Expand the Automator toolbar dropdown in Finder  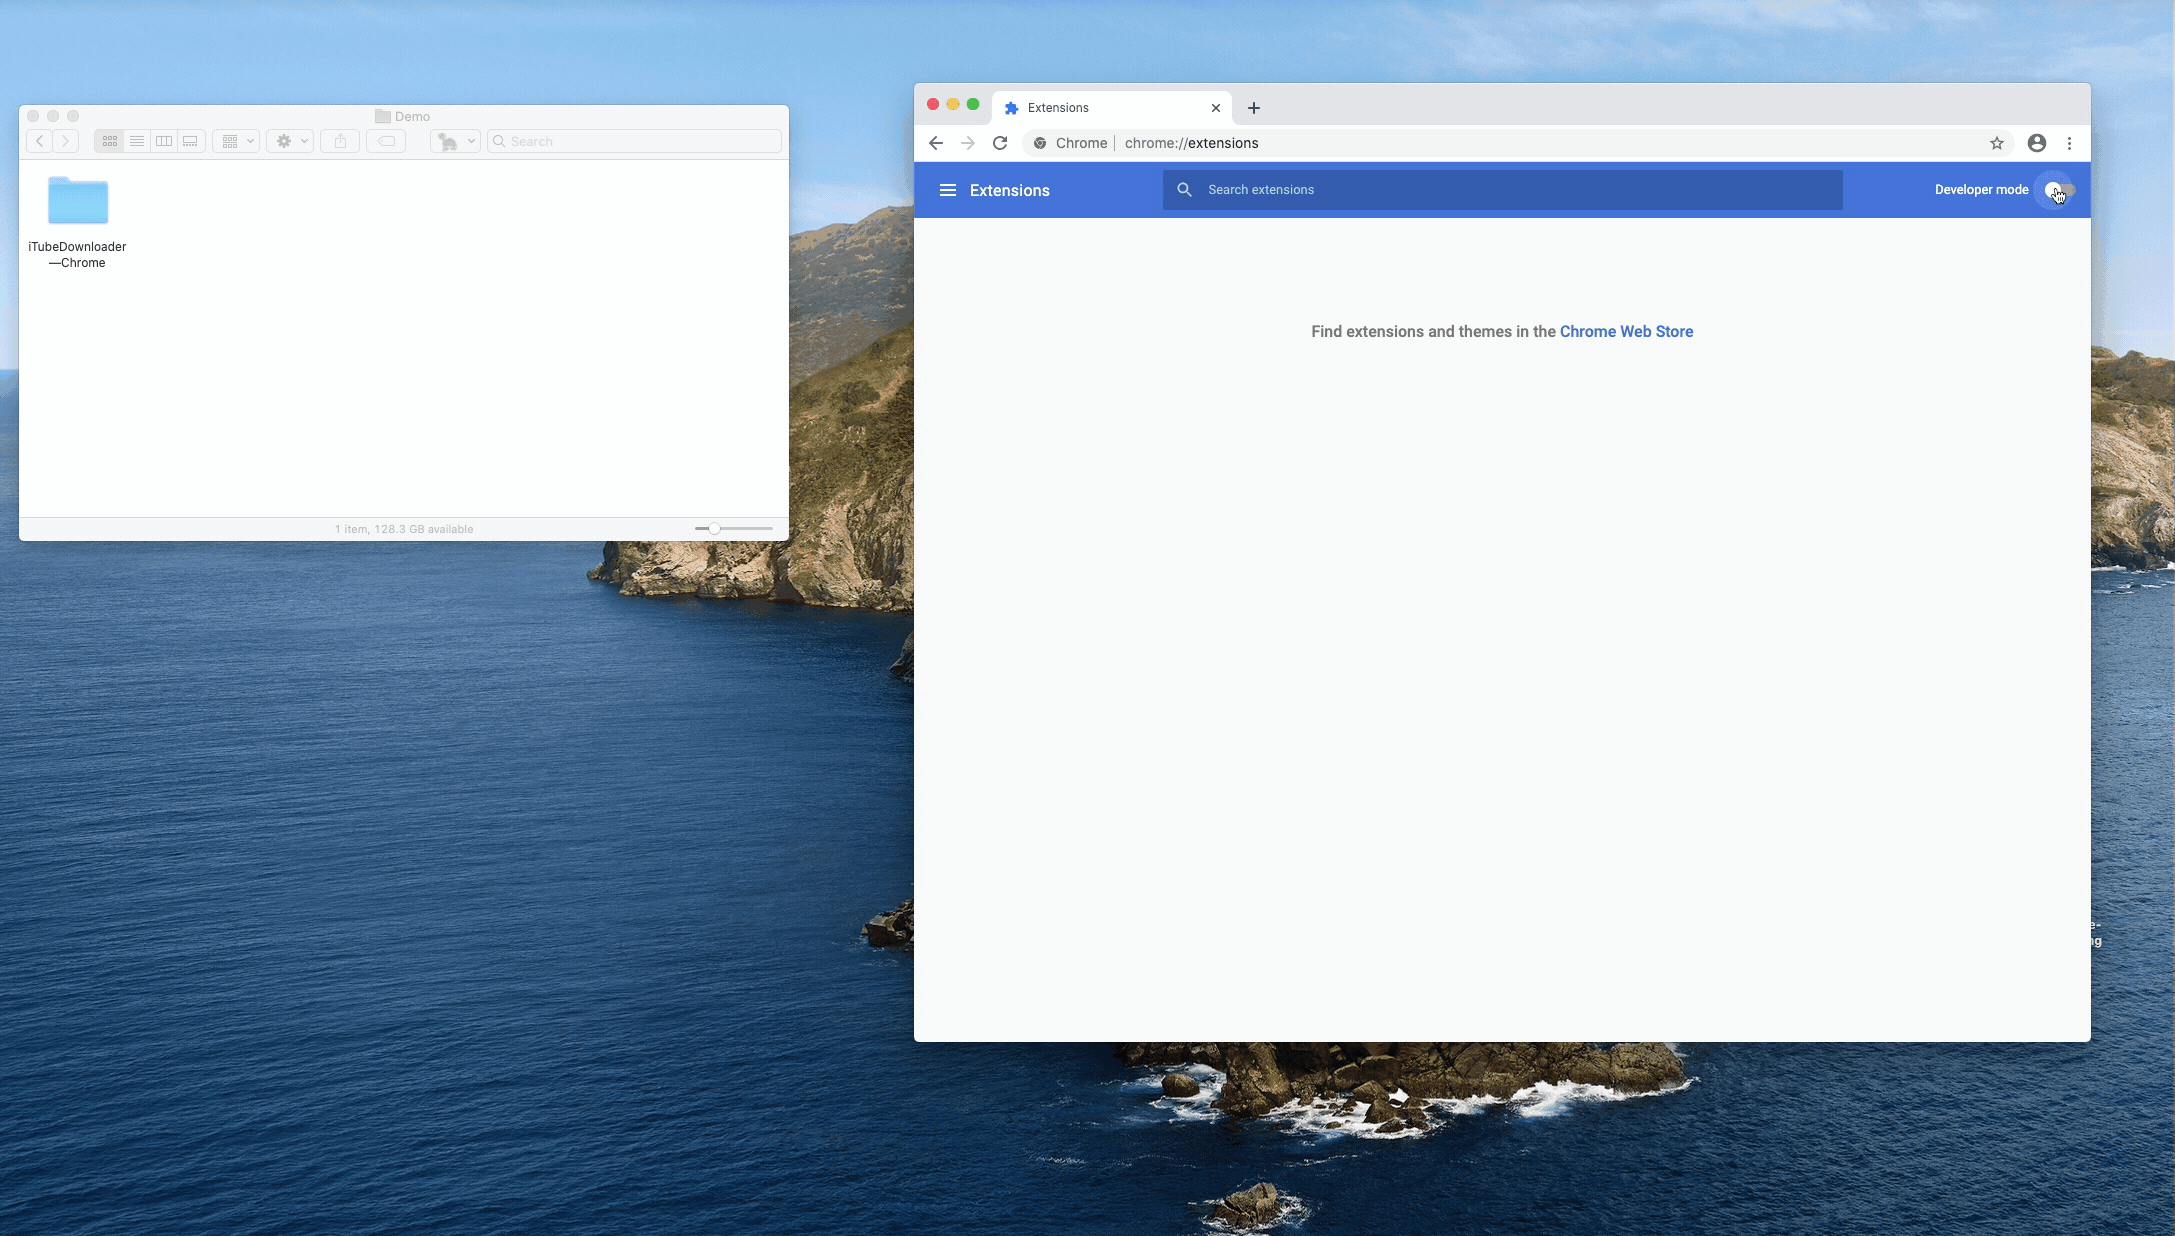456,141
